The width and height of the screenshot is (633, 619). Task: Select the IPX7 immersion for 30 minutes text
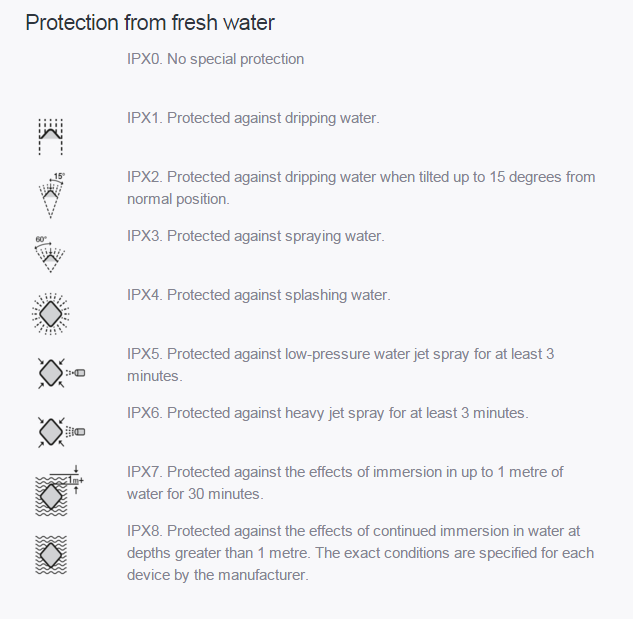(x=345, y=482)
